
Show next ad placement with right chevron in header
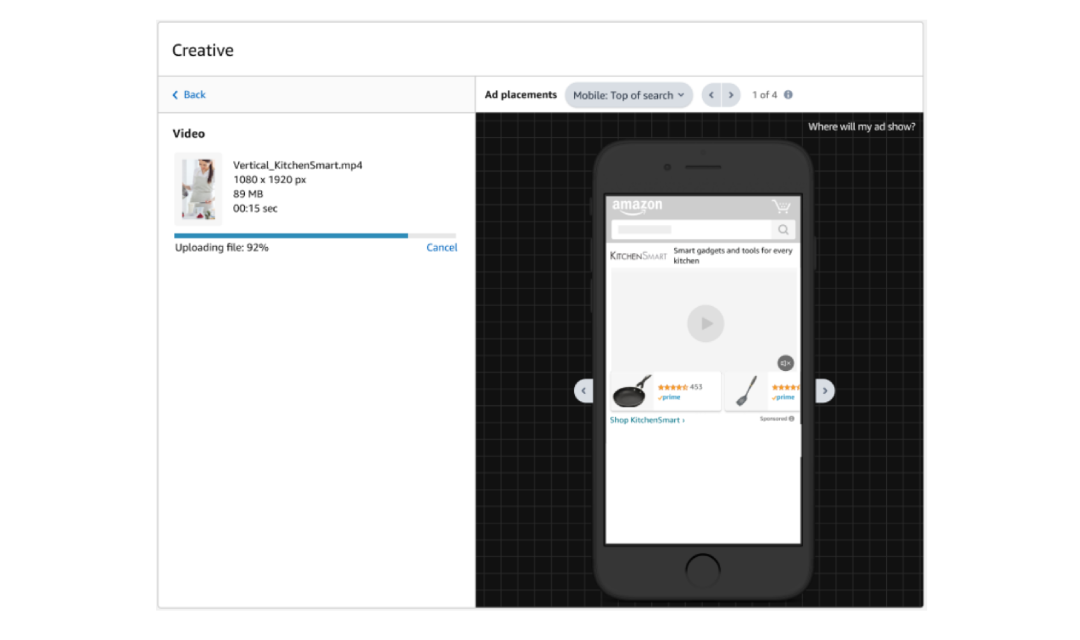[731, 95]
